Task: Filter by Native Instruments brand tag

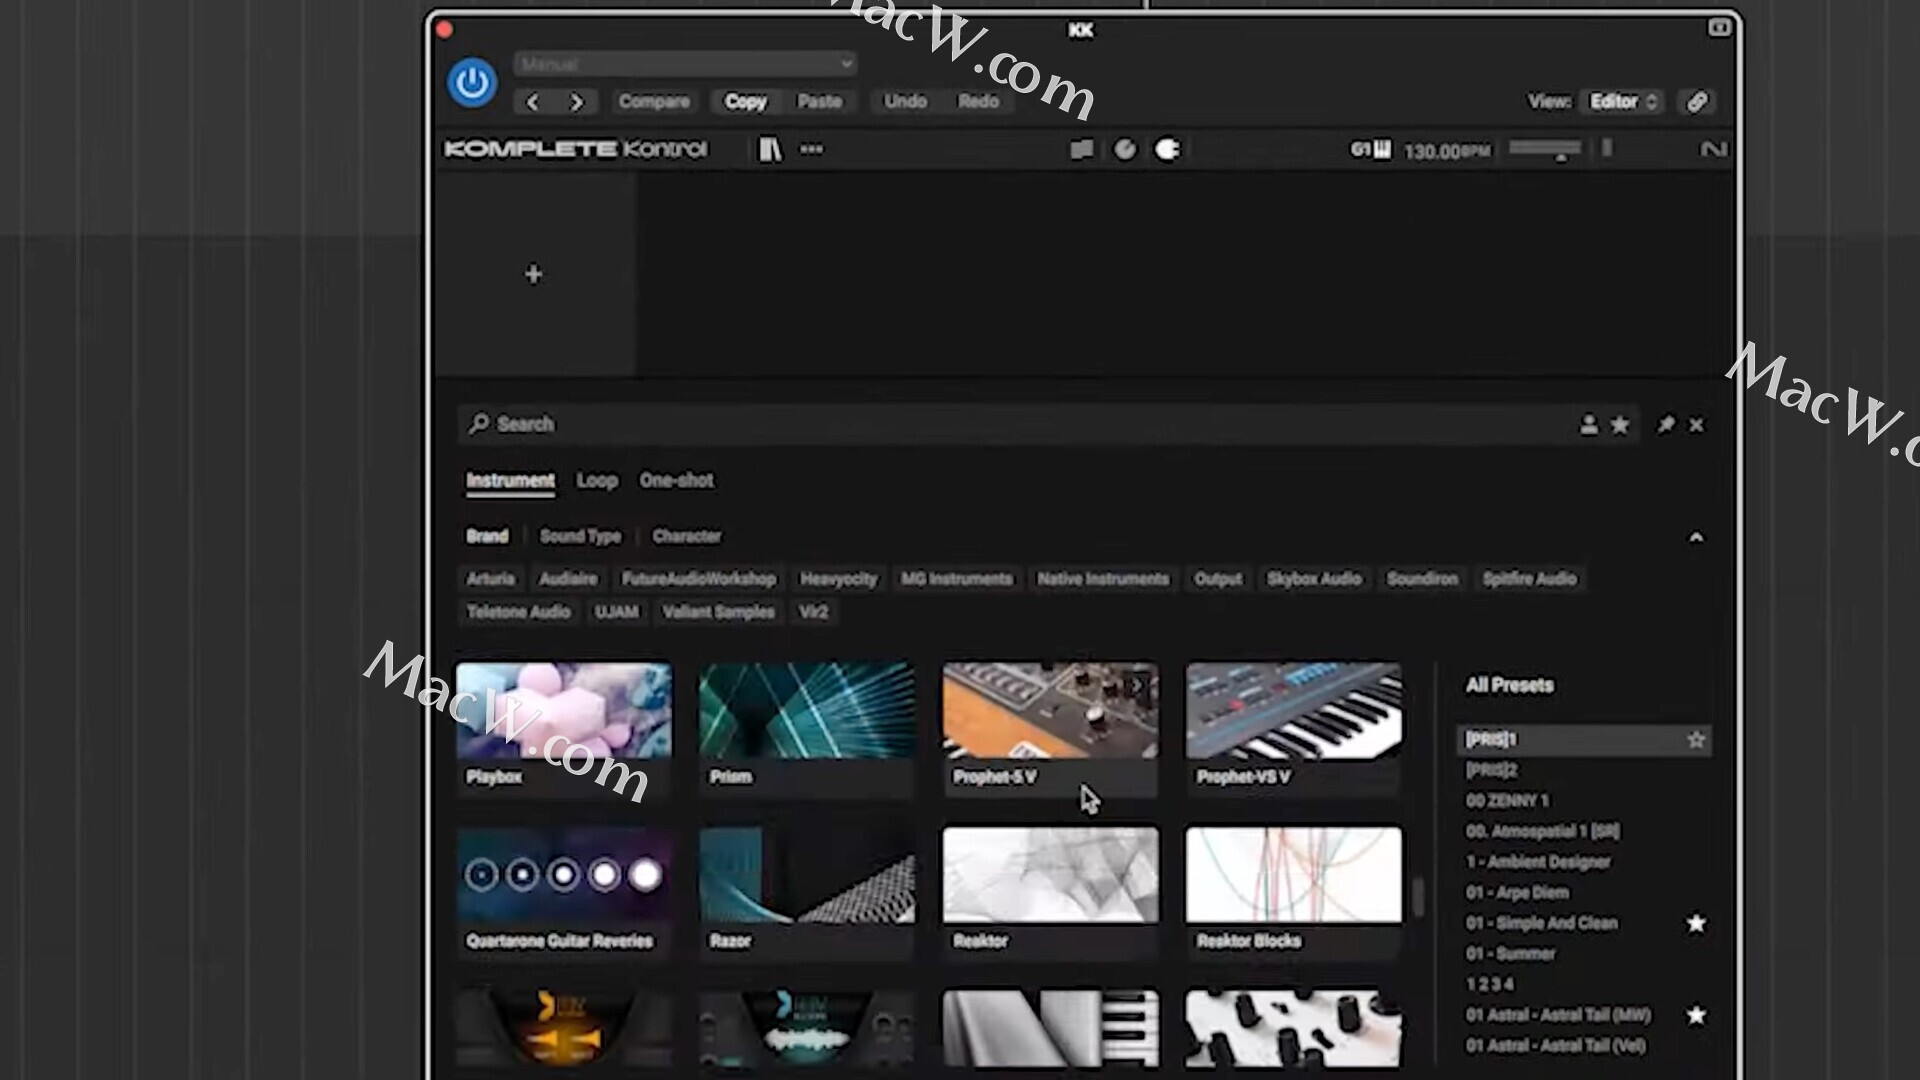Action: coord(1103,579)
